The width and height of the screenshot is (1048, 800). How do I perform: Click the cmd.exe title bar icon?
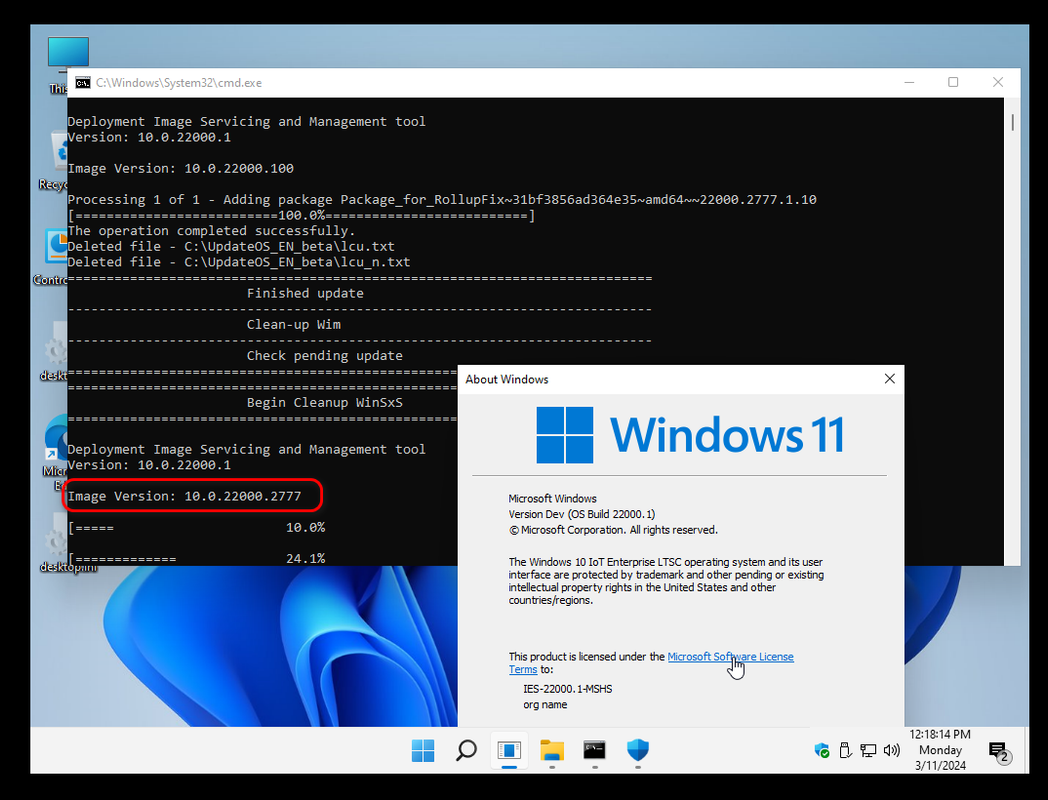pyautogui.click(x=83, y=82)
